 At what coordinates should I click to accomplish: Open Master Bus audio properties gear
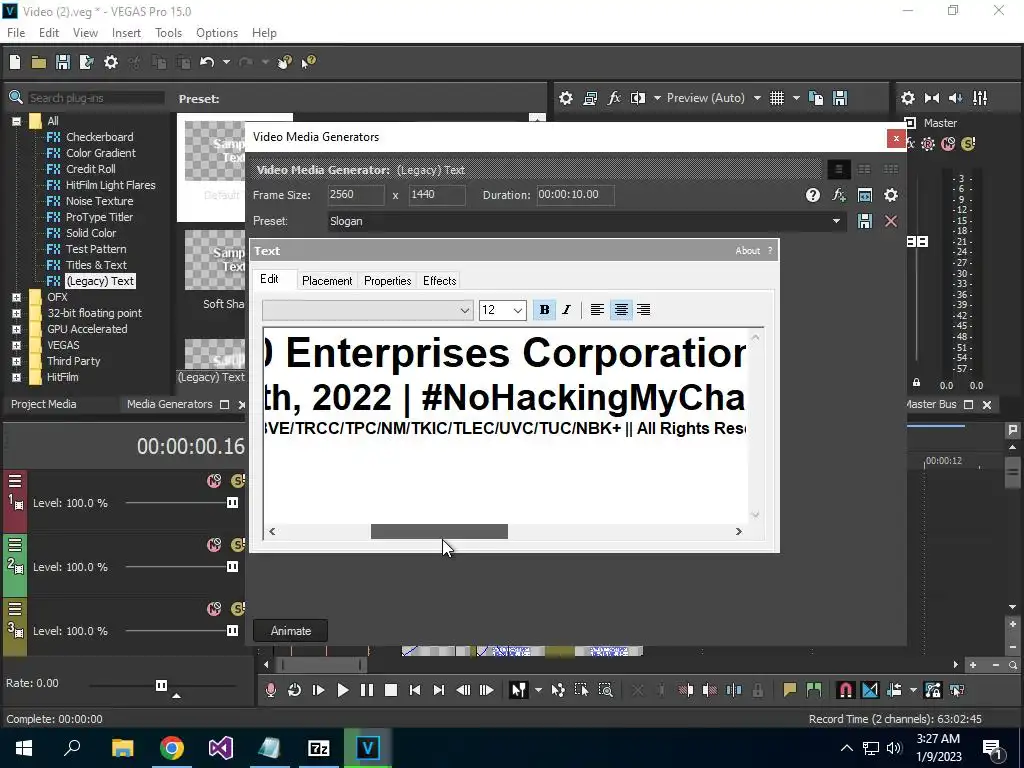[x=908, y=98]
